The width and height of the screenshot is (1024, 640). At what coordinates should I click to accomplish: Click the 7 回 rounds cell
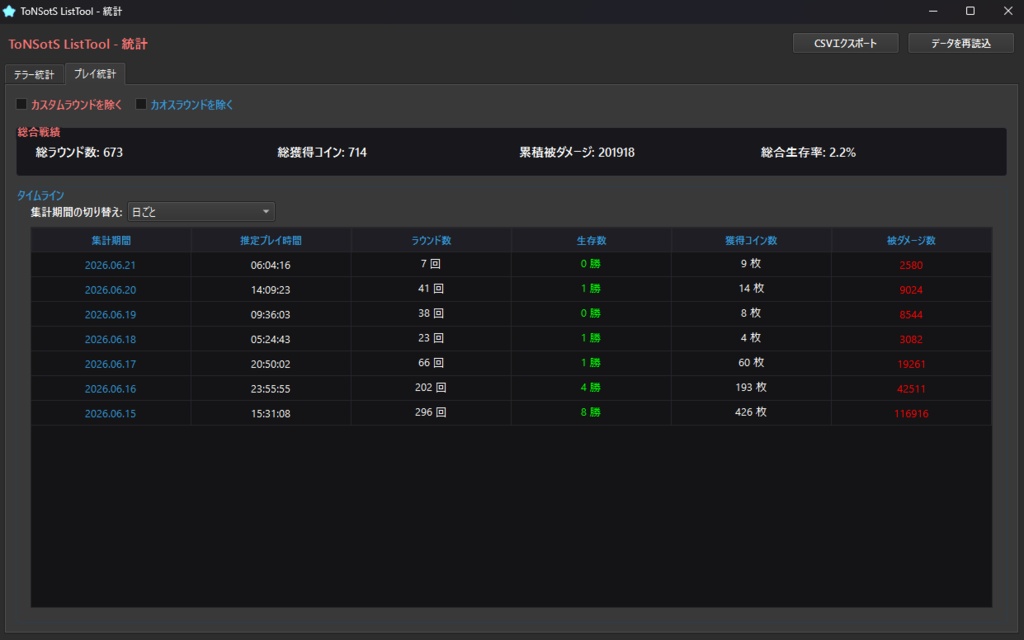click(x=431, y=264)
